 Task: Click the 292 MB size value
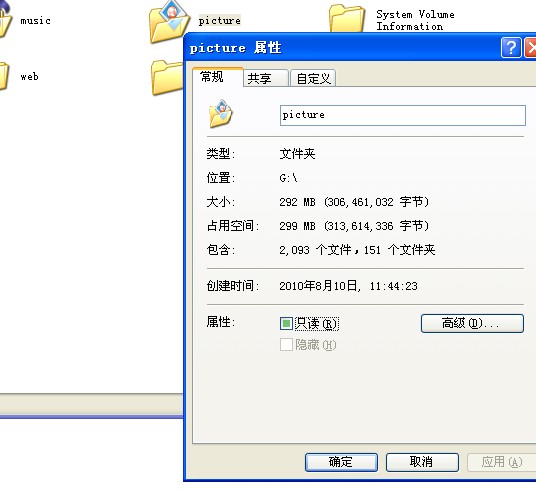(354, 202)
